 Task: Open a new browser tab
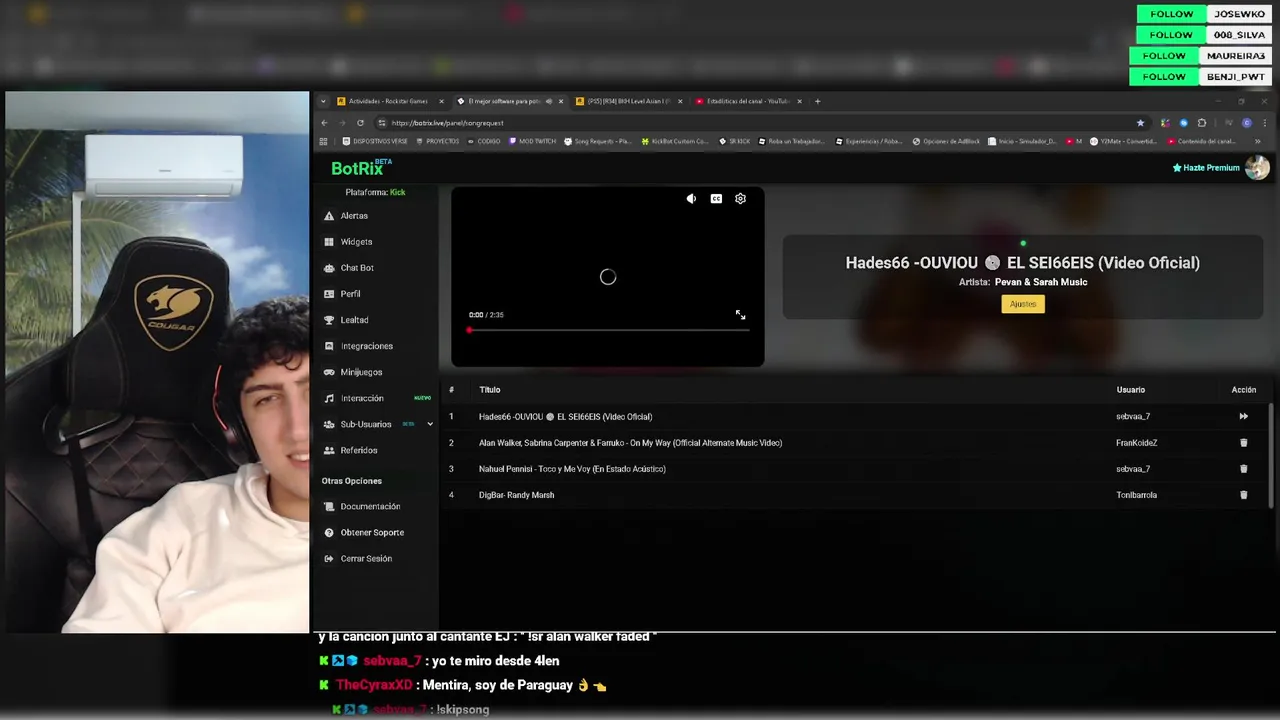click(x=817, y=101)
